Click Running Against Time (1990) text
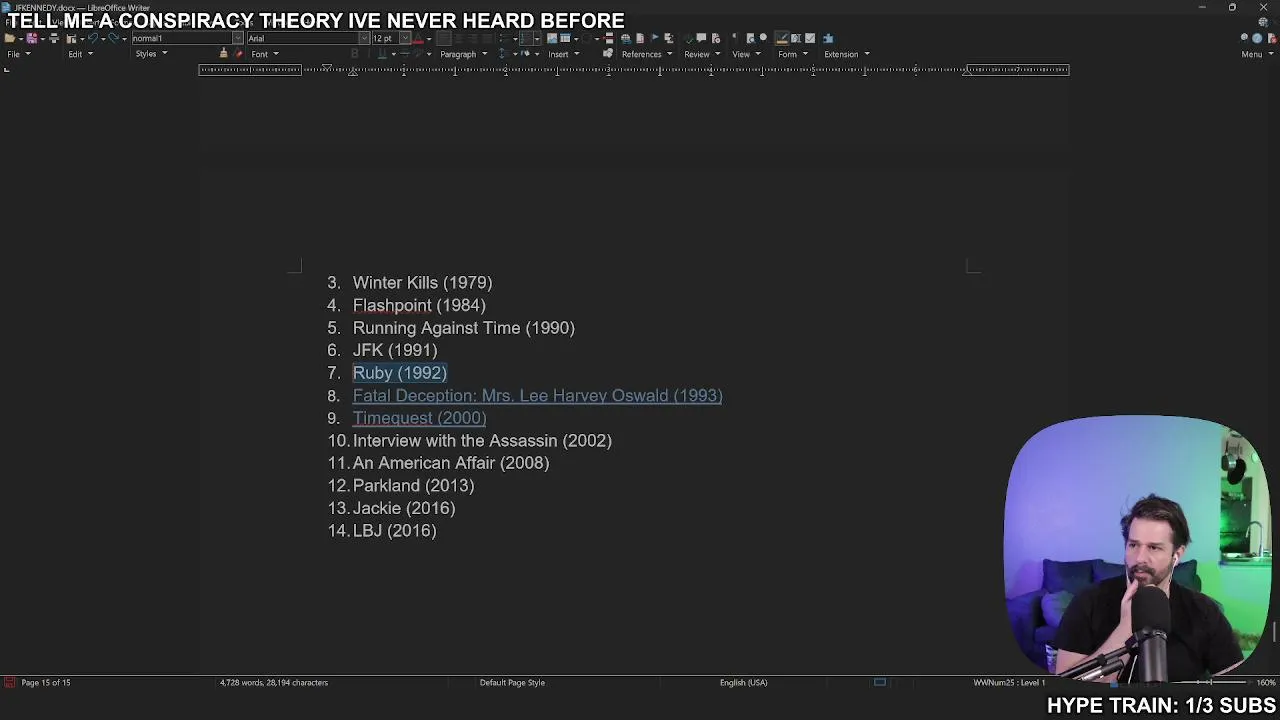1280x720 pixels. pos(463,328)
